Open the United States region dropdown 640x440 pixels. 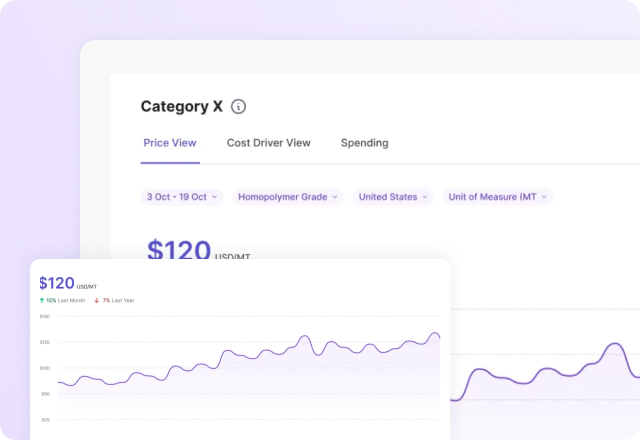pyautogui.click(x=393, y=197)
